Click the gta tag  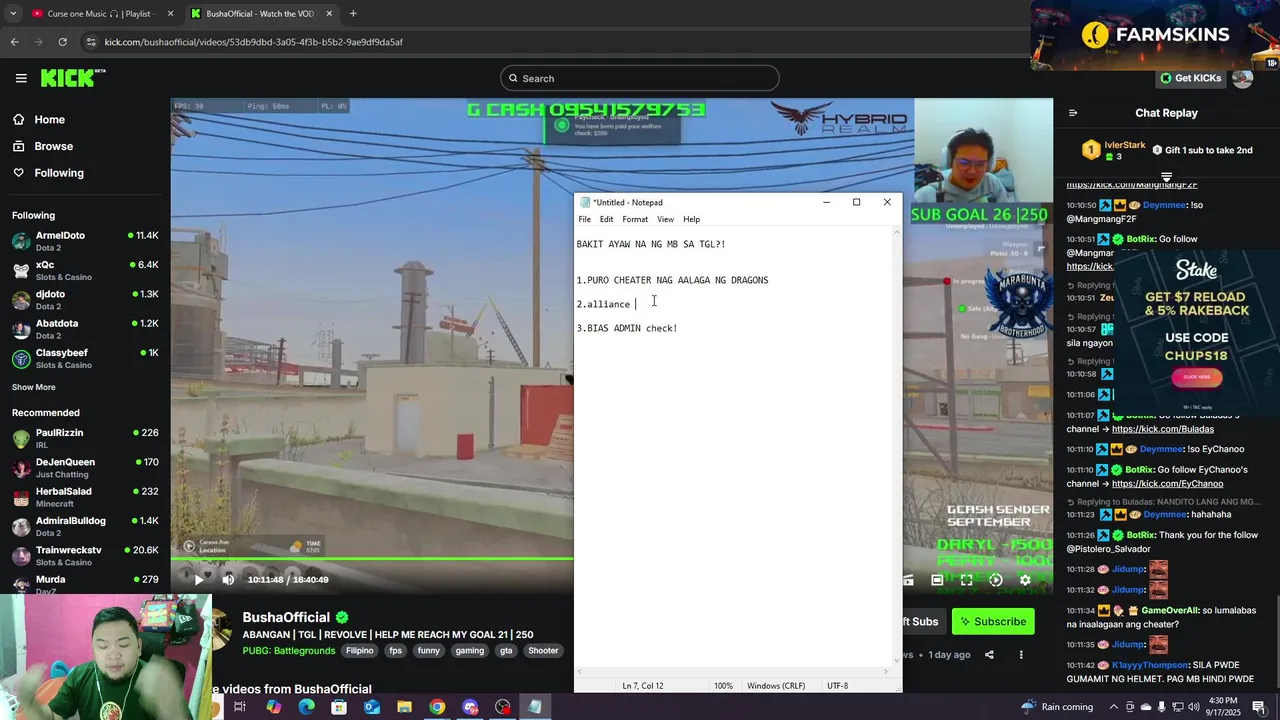(506, 651)
